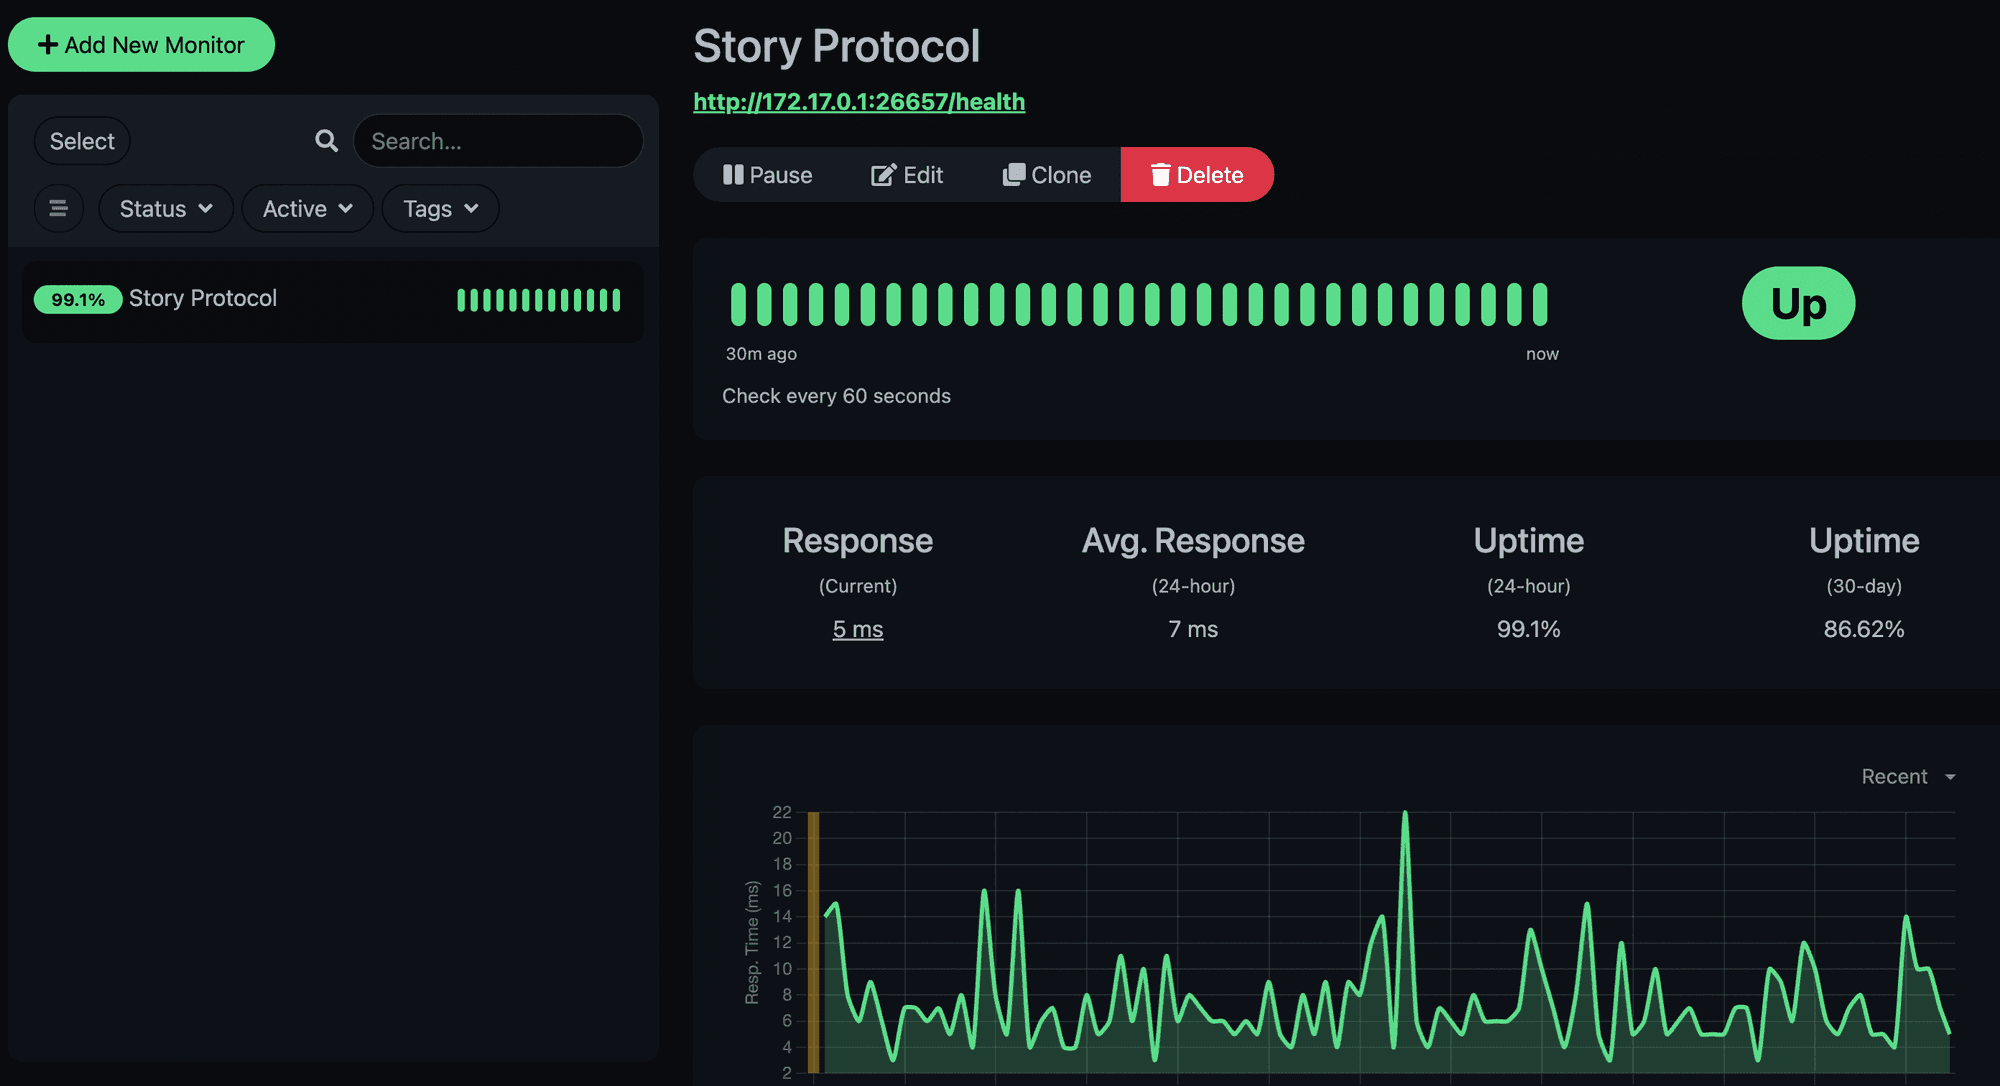Open the Status filter dropdown

tap(166, 208)
